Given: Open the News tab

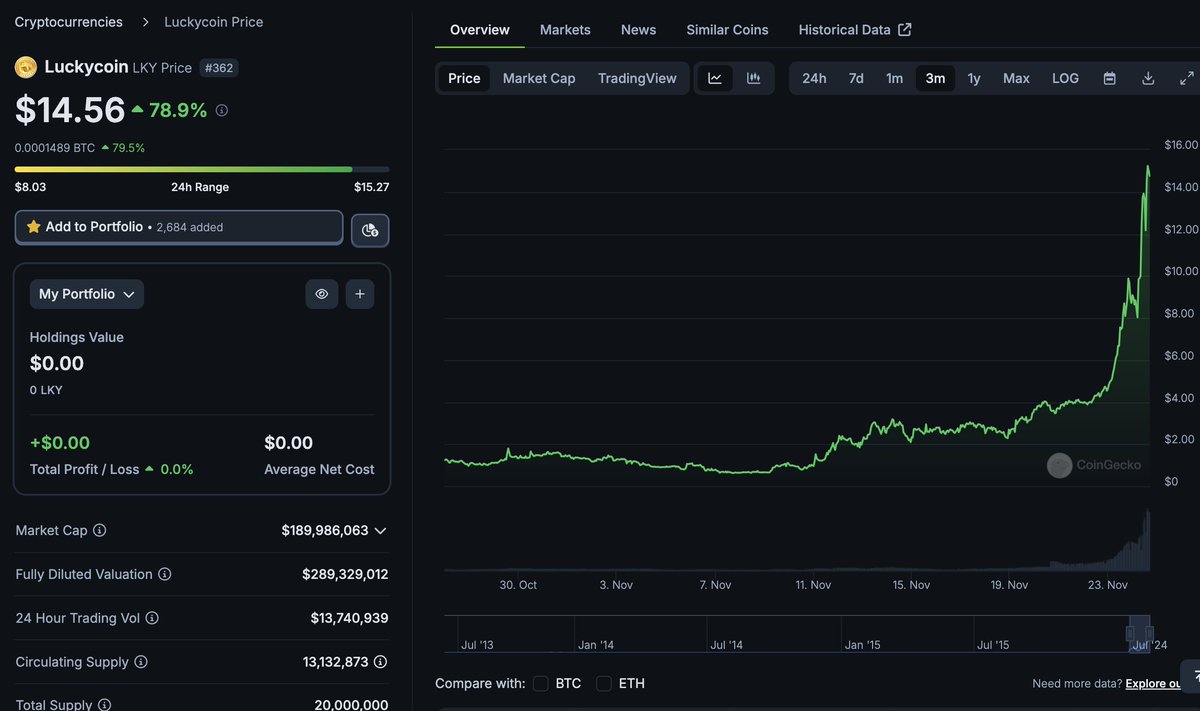Looking at the screenshot, I should click(638, 30).
